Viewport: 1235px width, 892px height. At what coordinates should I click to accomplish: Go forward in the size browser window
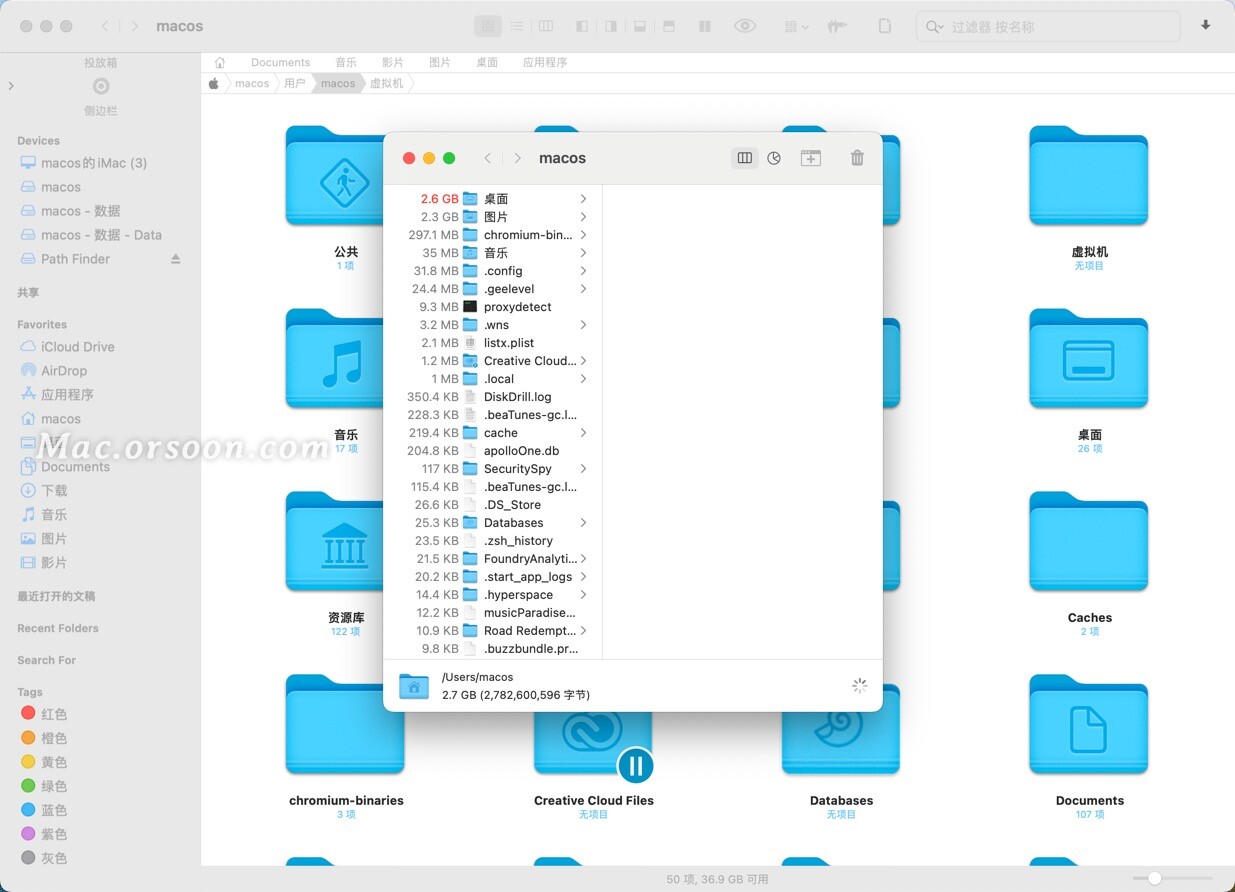point(517,158)
